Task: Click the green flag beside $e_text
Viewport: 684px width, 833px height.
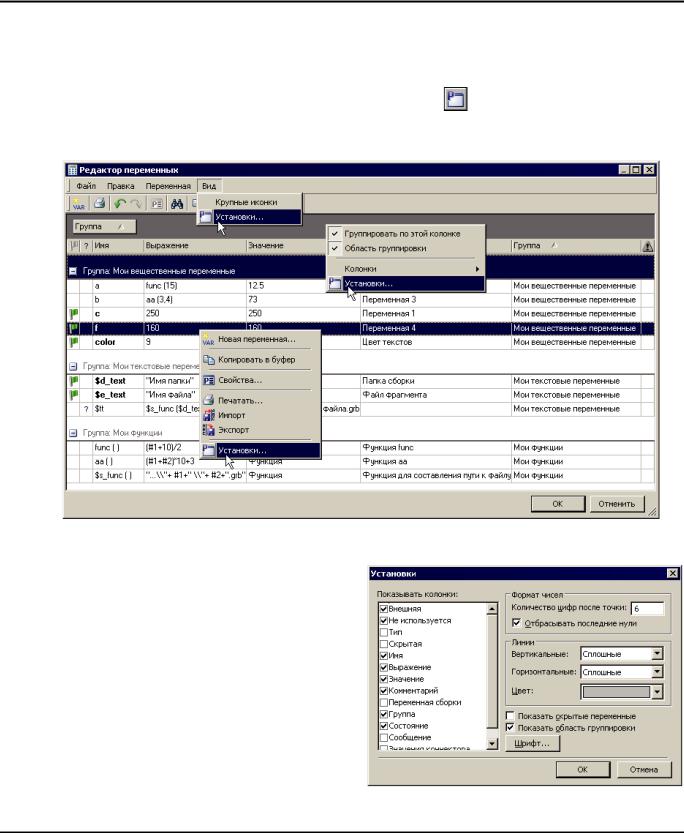Action: coord(74,395)
